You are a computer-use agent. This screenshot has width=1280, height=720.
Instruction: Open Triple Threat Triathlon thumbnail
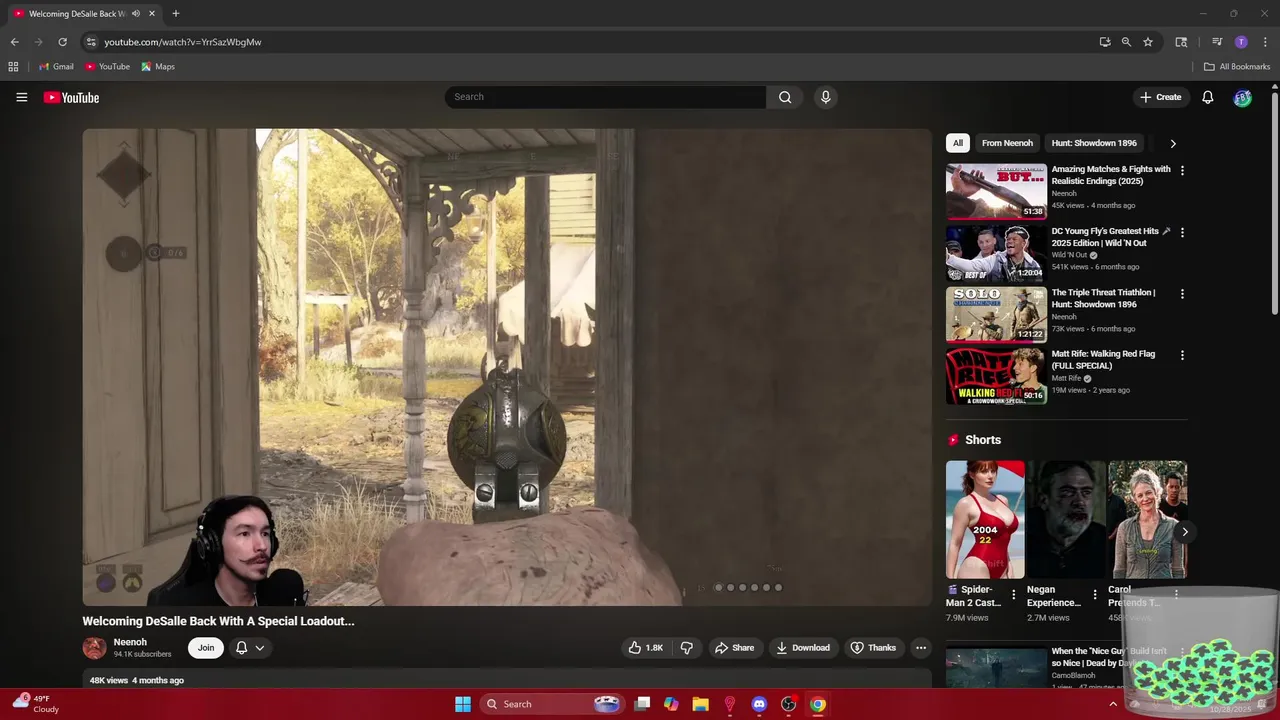[996, 314]
